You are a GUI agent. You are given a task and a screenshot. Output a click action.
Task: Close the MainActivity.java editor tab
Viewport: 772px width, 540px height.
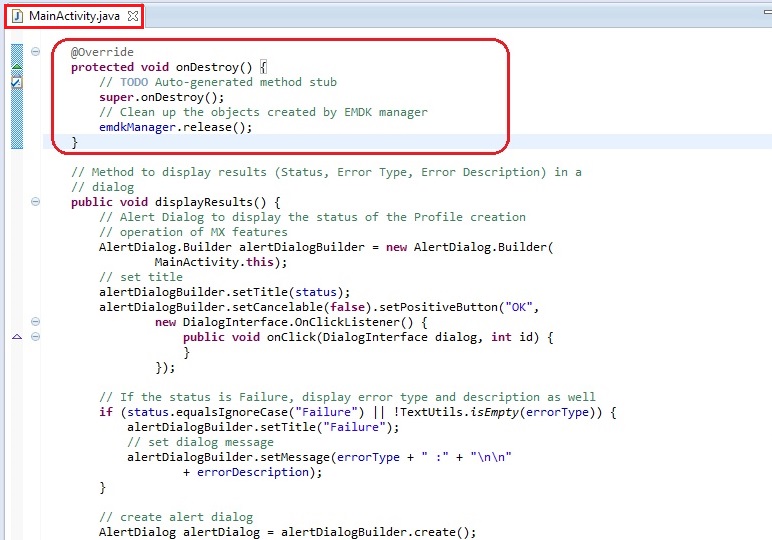coord(133,16)
